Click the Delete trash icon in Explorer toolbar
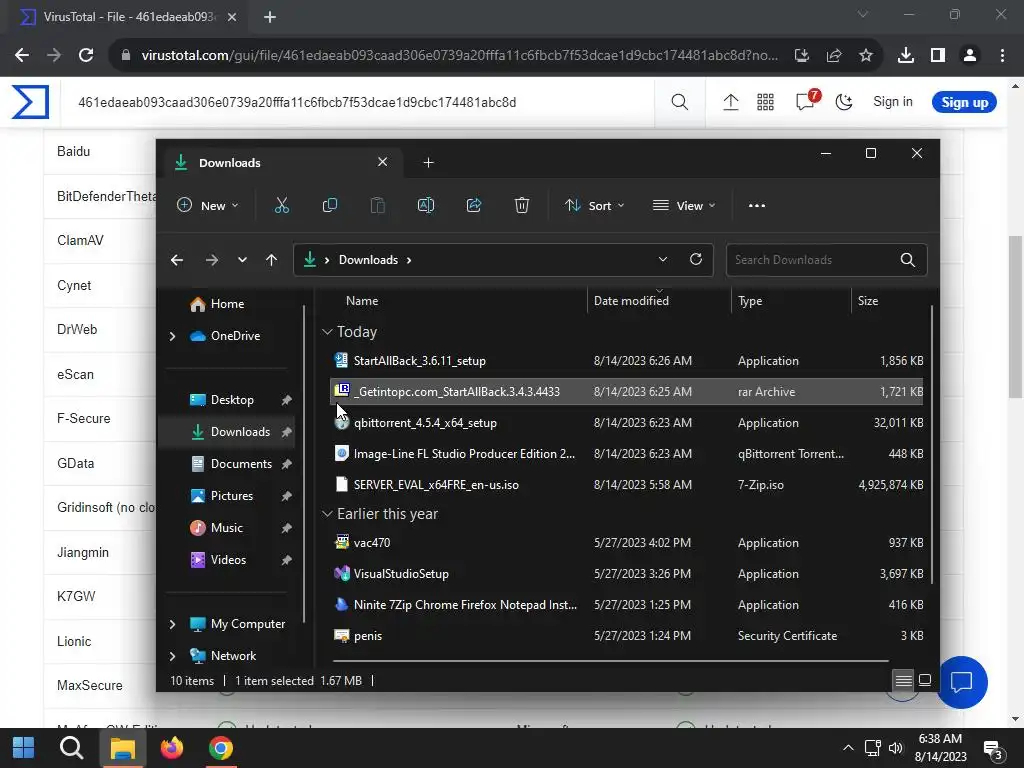This screenshot has width=1024, height=768. 522,206
